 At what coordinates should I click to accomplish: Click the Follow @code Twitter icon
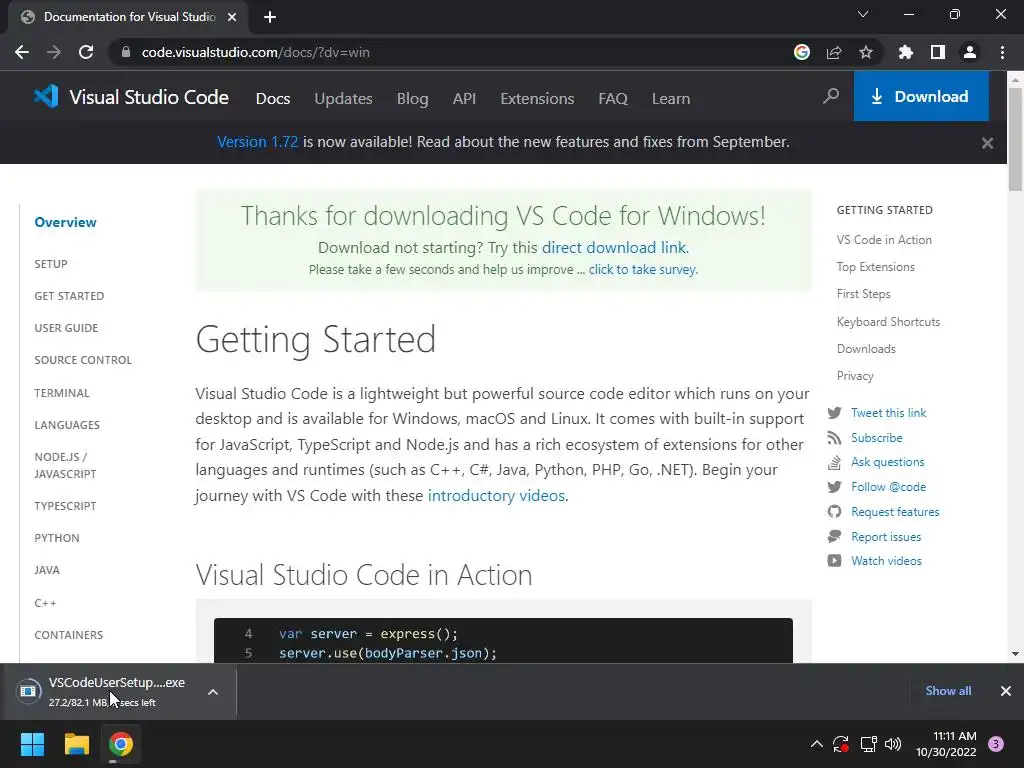click(x=835, y=487)
